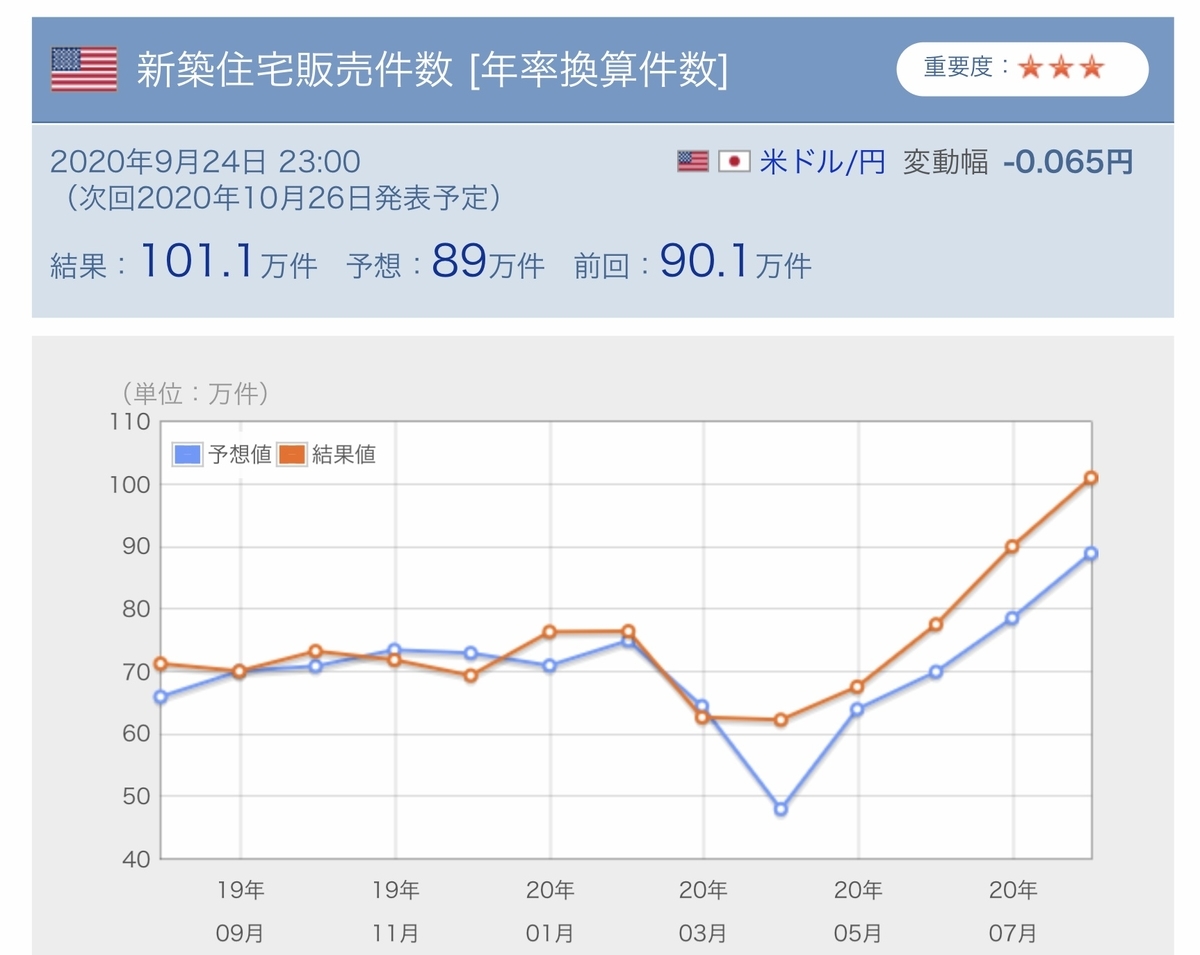Click the date 2020年9月24日 23:00
The height and width of the screenshot is (955, 1200).
(205, 161)
